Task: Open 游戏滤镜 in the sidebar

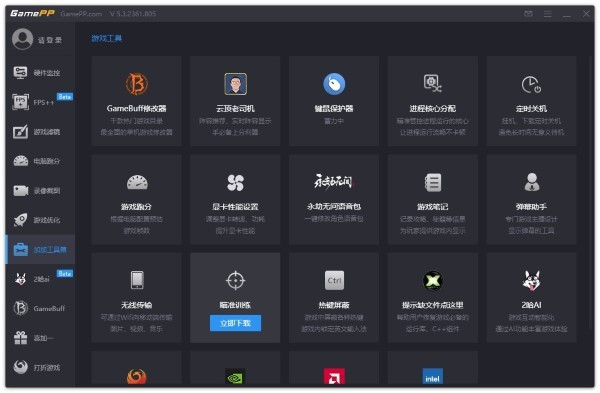Action: [40, 132]
